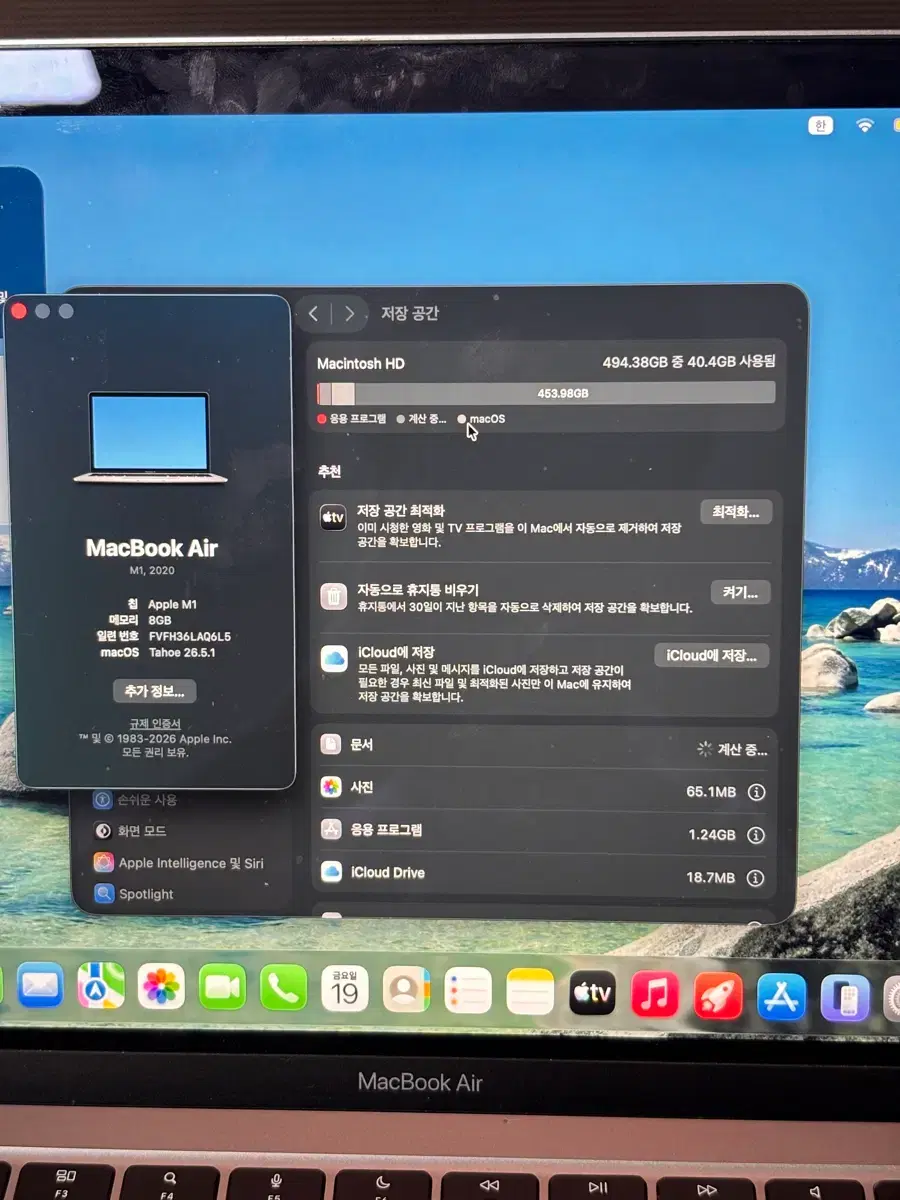
Task: Launch FaceTime from the Dock
Action: click(x=222, y=988)
